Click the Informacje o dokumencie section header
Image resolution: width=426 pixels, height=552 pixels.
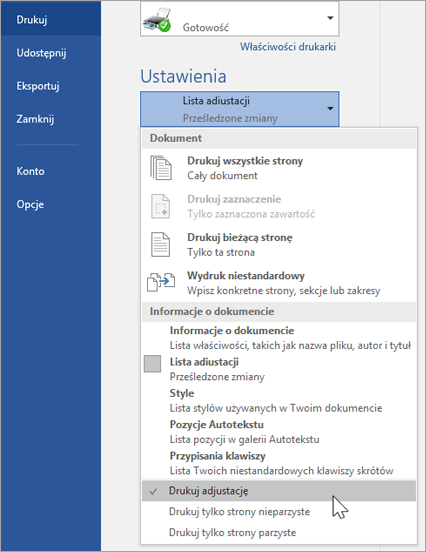pos(278,312)
